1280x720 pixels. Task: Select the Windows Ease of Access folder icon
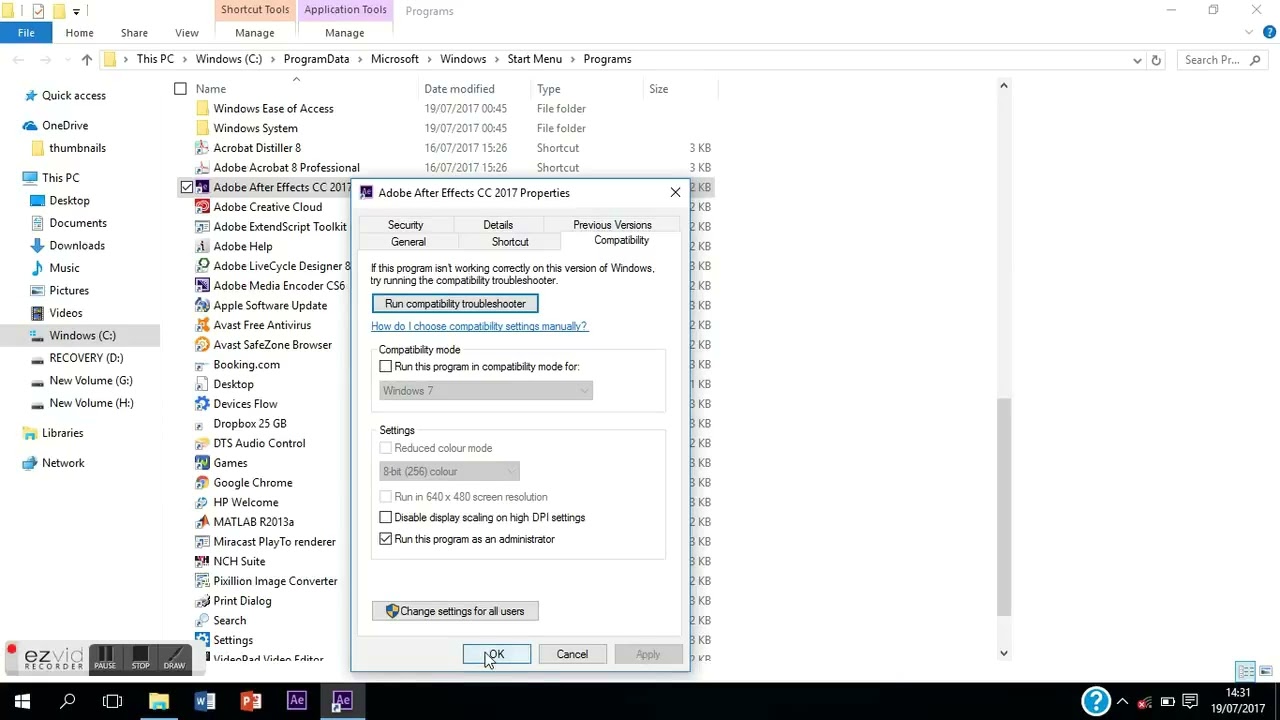[x=202, y=109]
